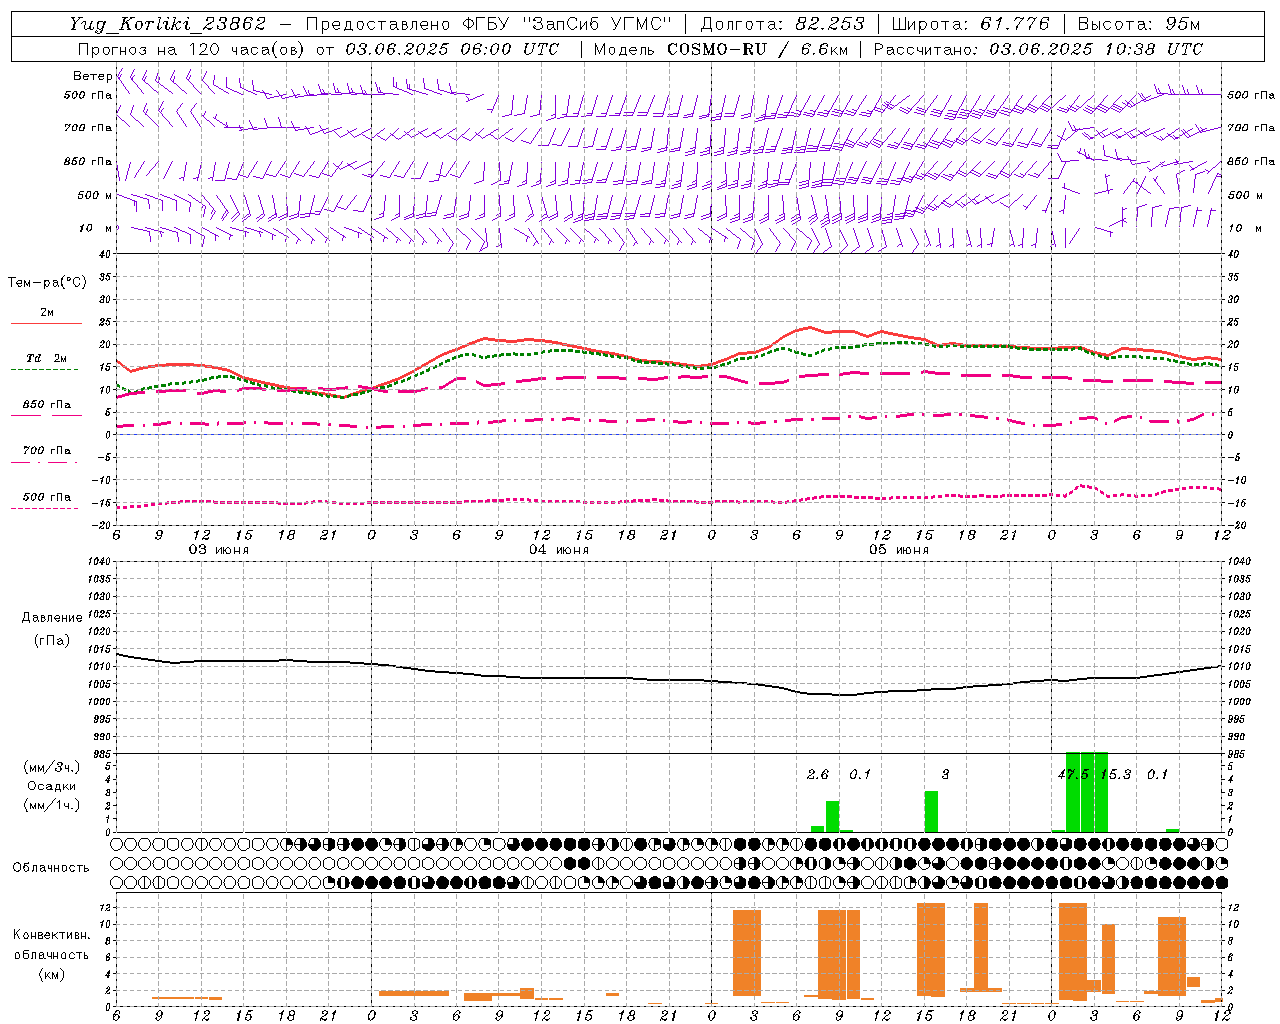Click the (км) unit label of convective cloudiness

(x=52, y=973)
